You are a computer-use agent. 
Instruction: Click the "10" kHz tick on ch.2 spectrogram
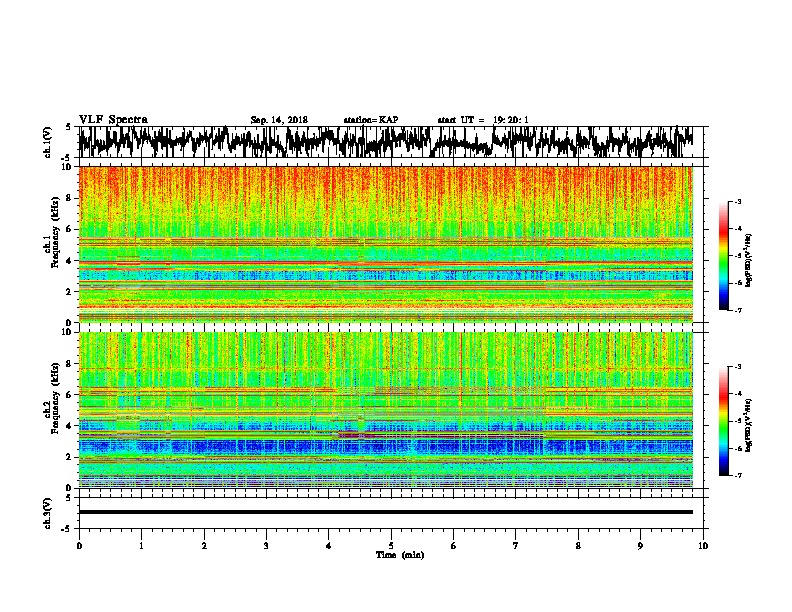click(x=68, y=332)
